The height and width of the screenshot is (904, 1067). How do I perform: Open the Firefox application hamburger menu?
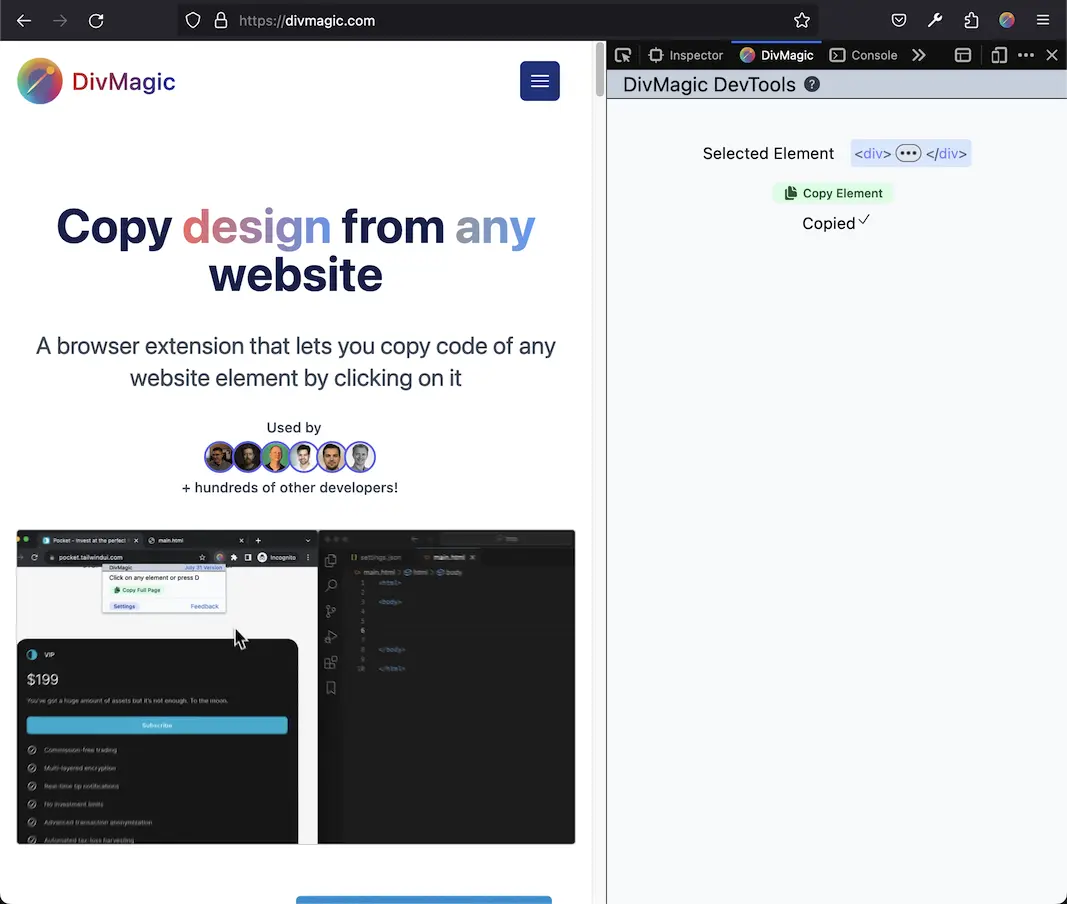[1043, 20]
